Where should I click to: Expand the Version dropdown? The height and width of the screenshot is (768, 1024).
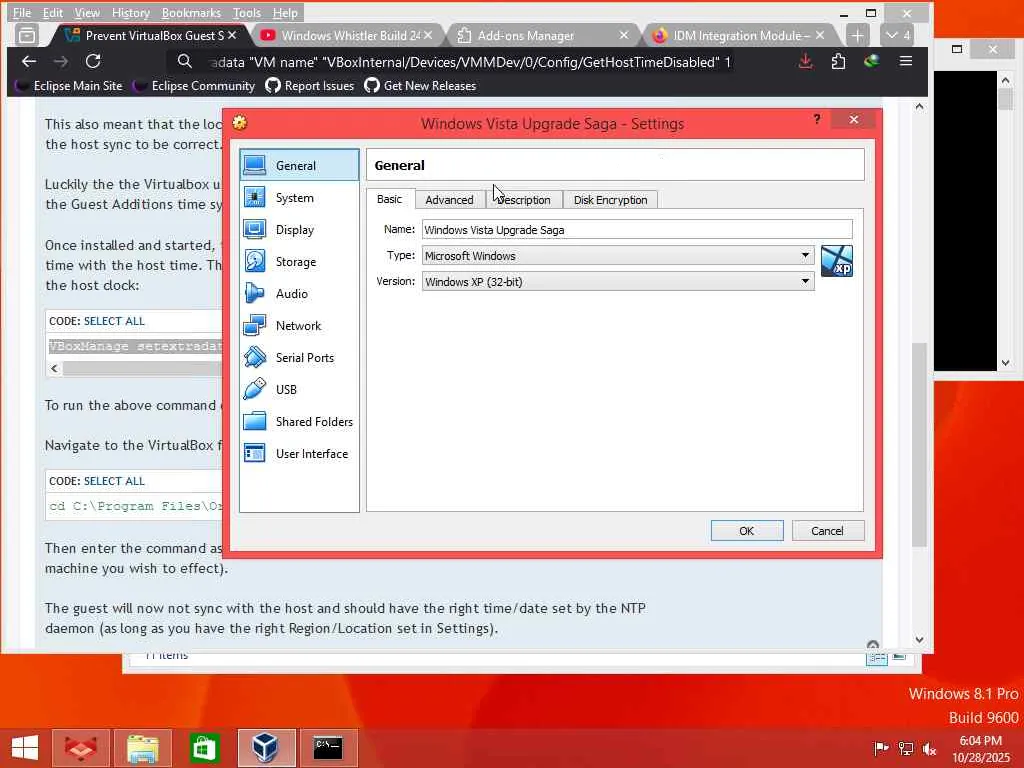(805, 281)
